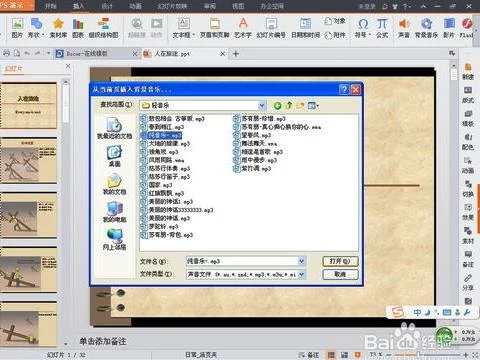Open 切换 transitions in right sidebar

(468, 189)
